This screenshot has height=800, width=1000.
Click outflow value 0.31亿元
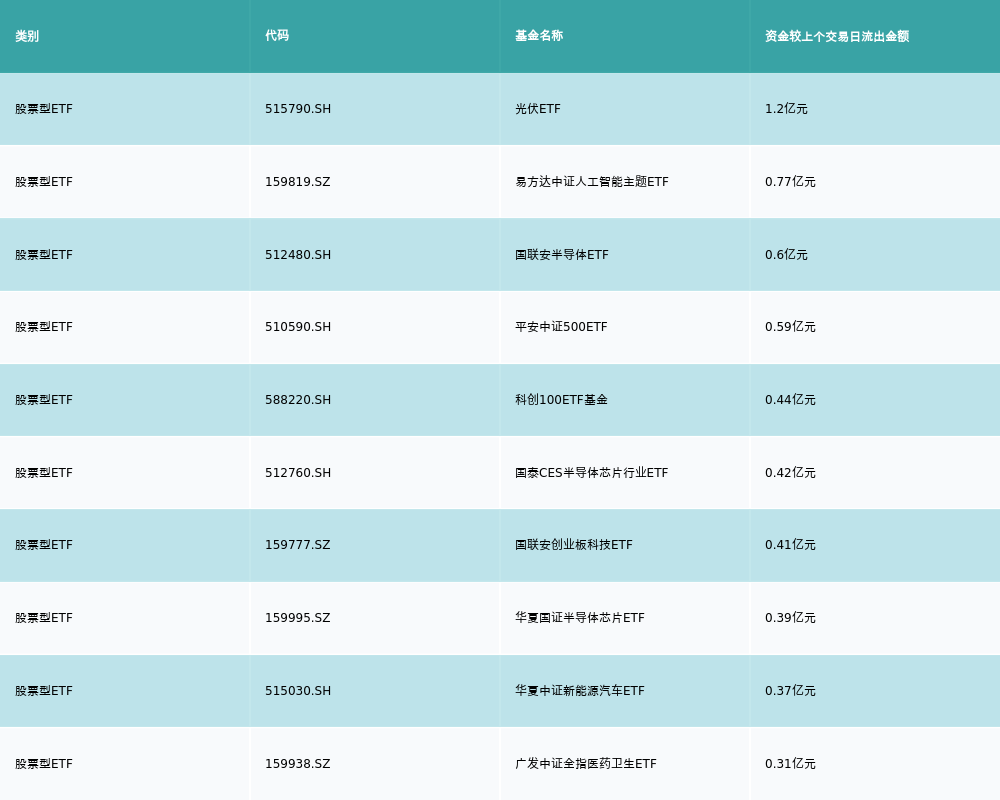pyautogui.click(x=790, y=764)
